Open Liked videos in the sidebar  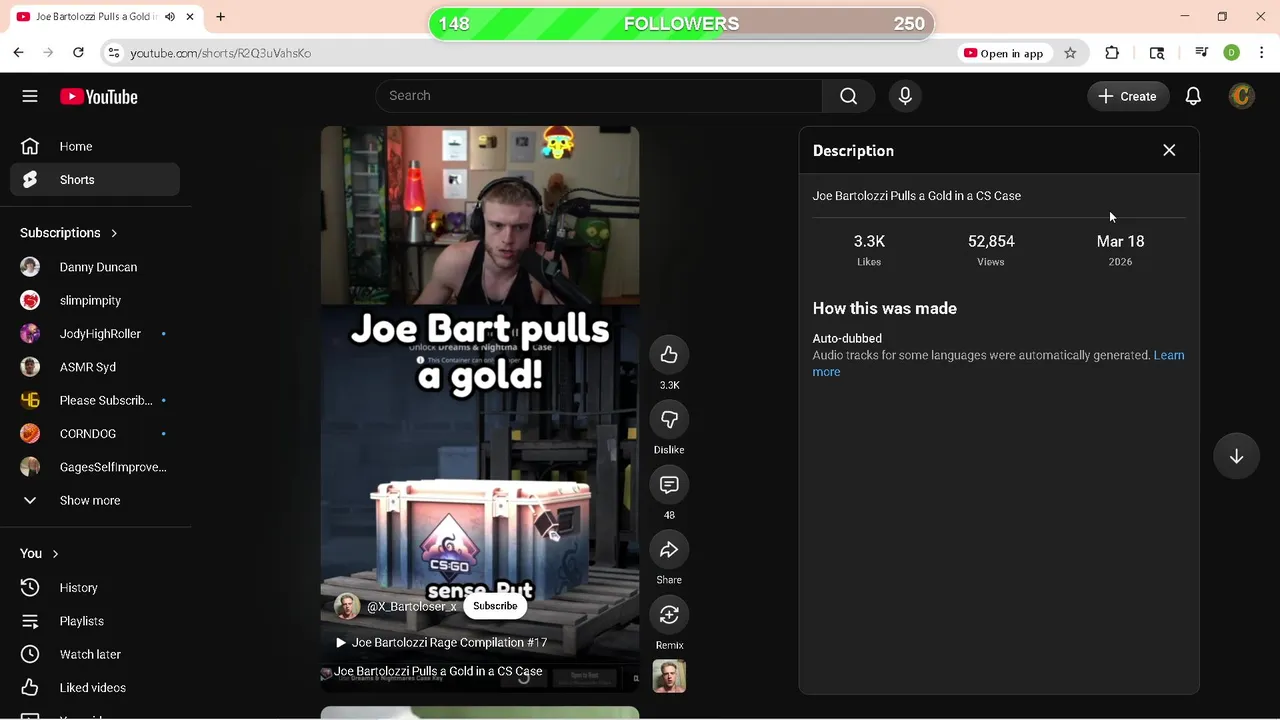[x=95, y=688]
